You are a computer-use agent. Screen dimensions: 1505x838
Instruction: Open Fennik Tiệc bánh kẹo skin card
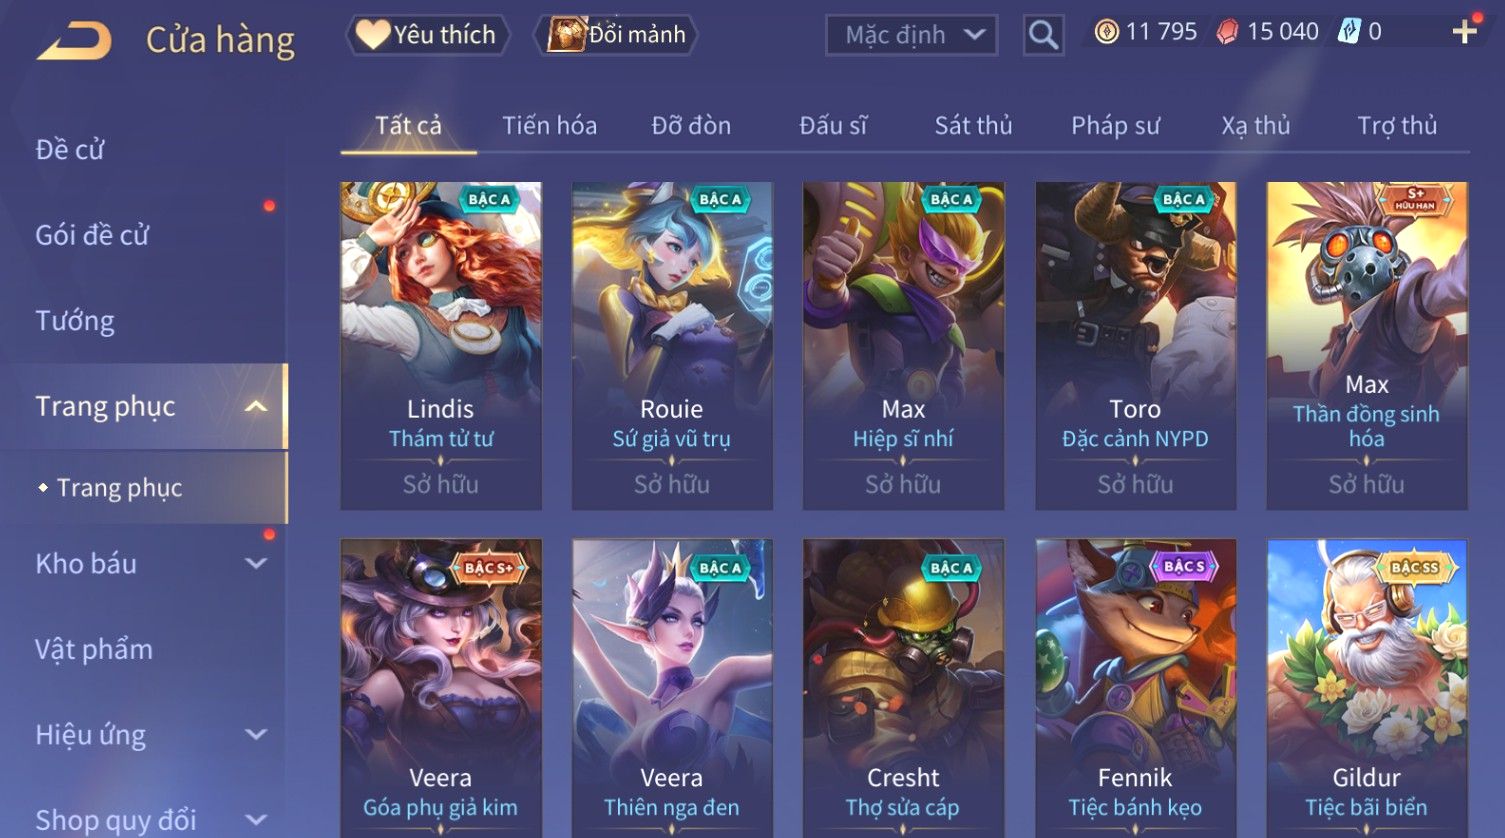click(1135, 688)
